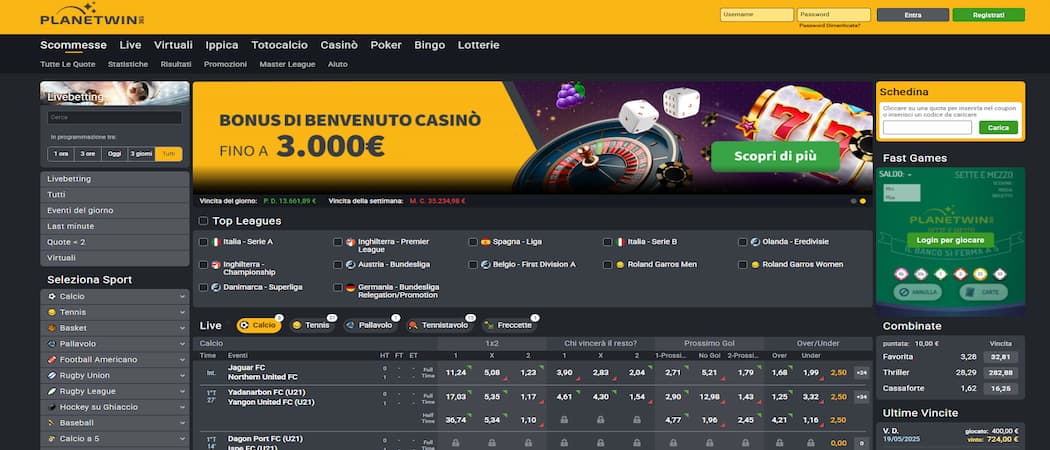Expand the Baseball sport chevron
Viewport: 1050px width, 450px height.
point(182,423)
